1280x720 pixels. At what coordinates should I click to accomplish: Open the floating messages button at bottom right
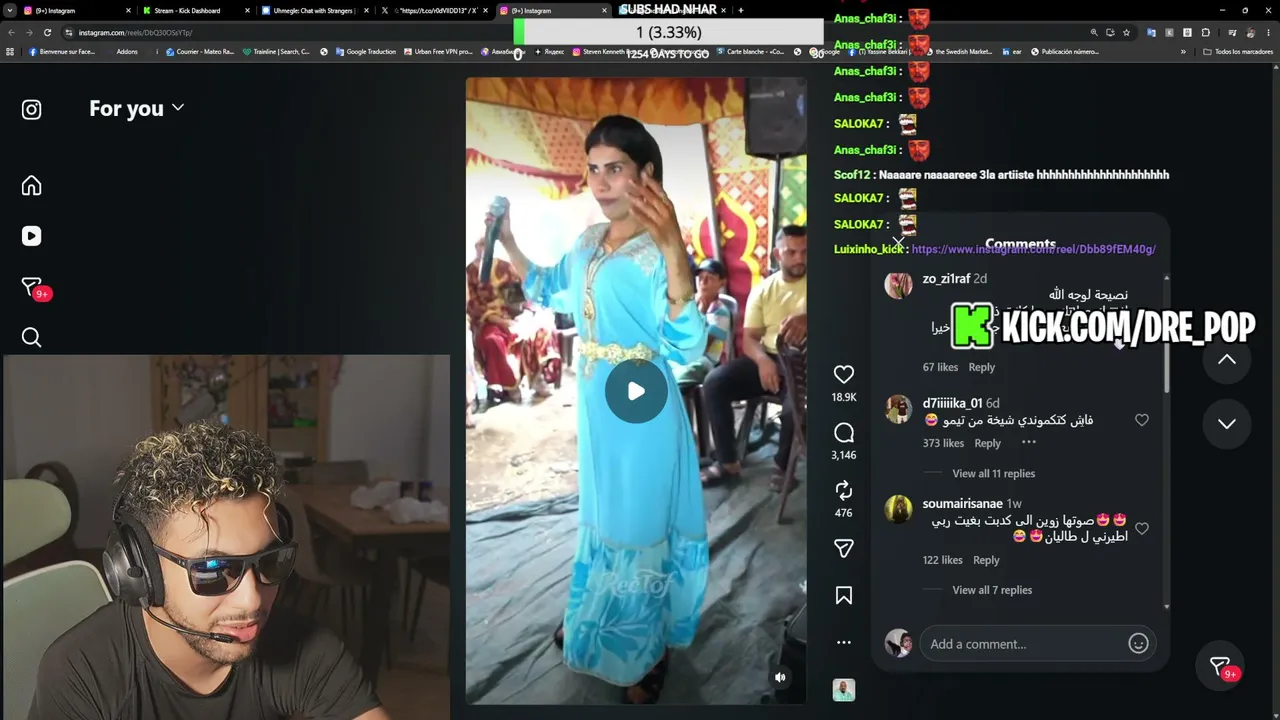pyautogui.click(x=1220, y=666)
